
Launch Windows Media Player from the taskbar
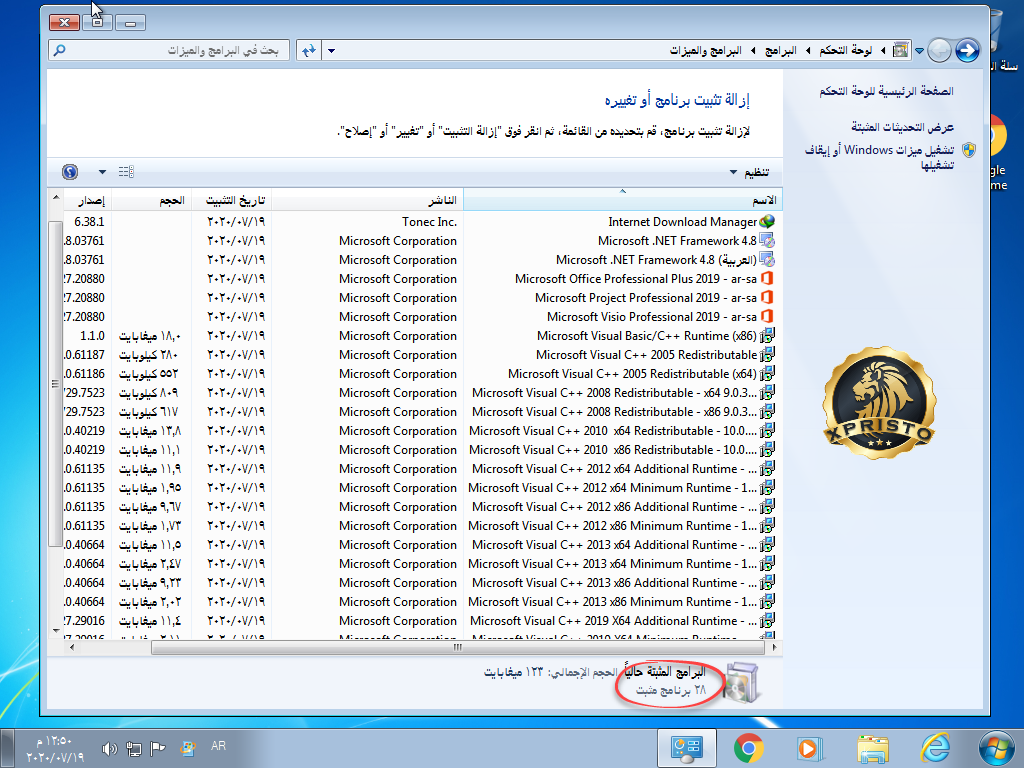pos(810,748)
